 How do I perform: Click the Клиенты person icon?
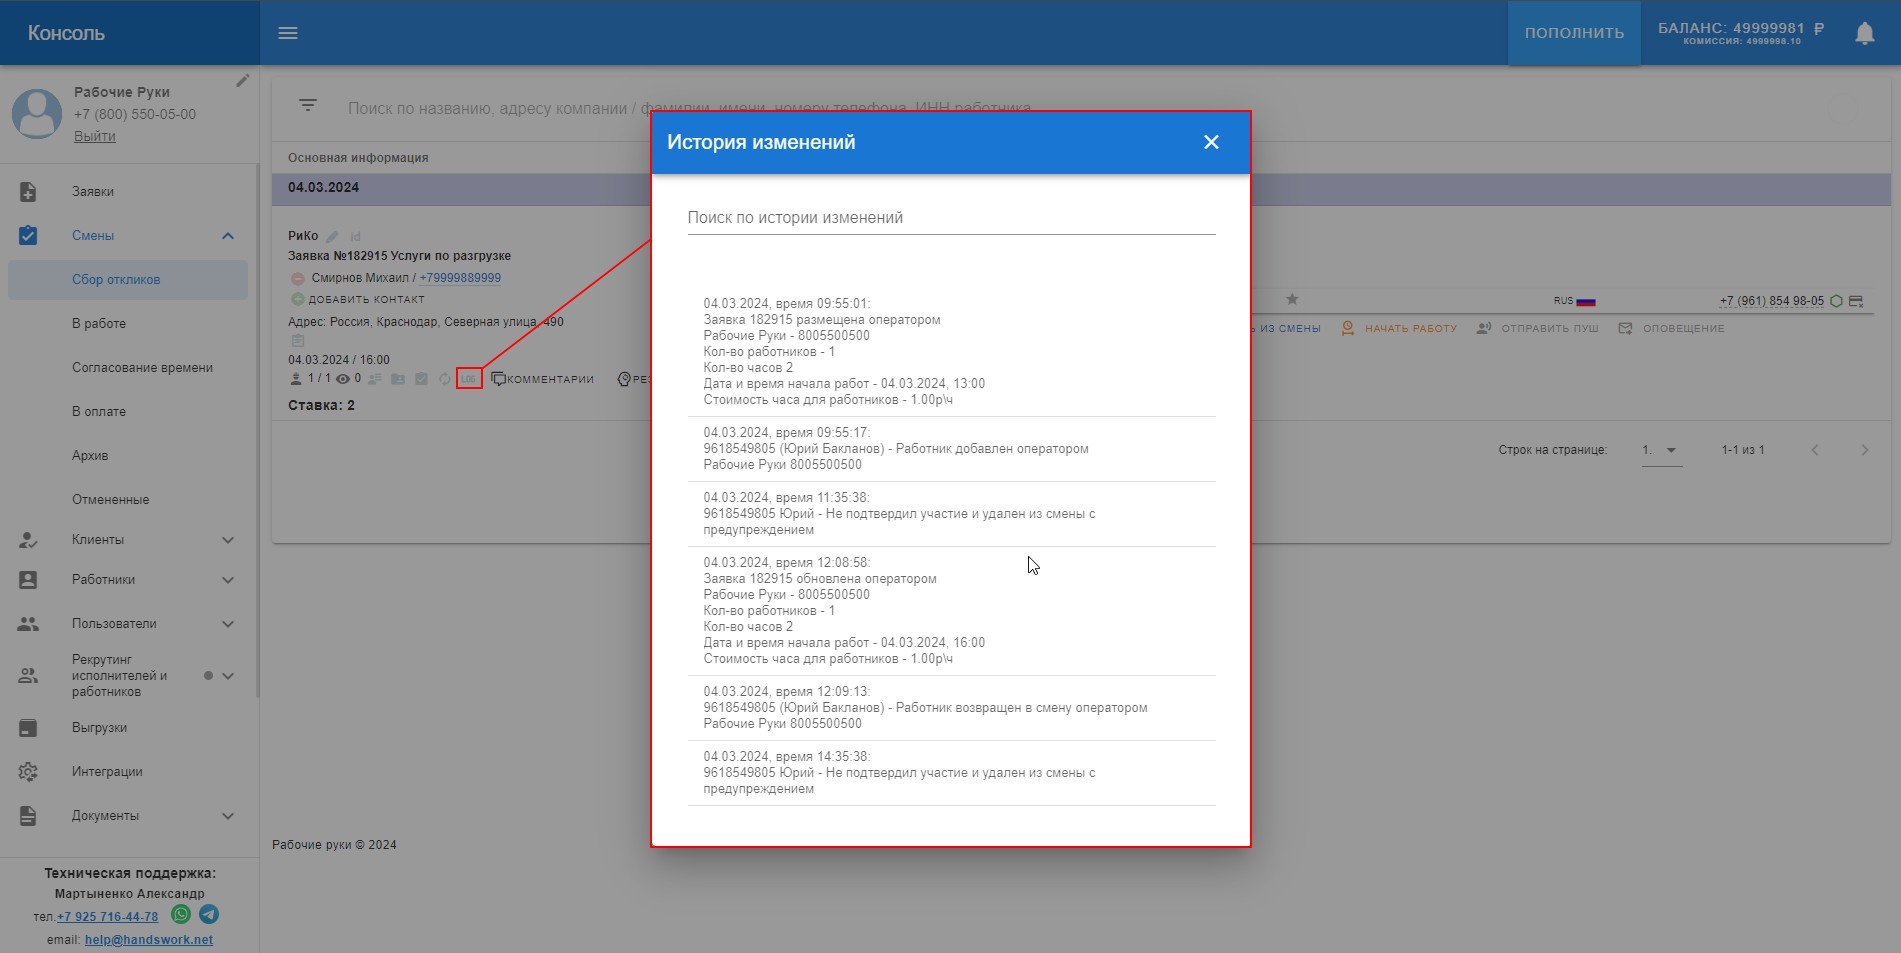(x=28, y=540)
